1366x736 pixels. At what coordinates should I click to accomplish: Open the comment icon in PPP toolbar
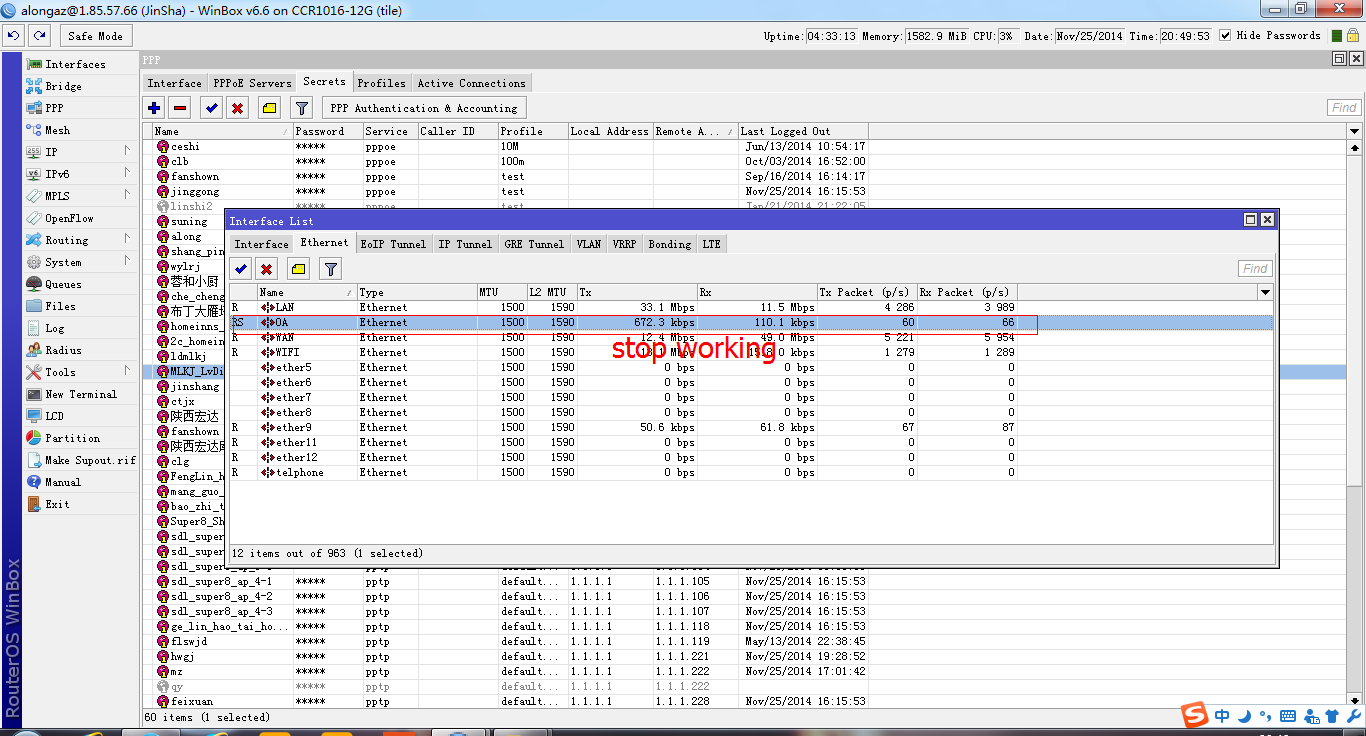(x=269, y=108)
